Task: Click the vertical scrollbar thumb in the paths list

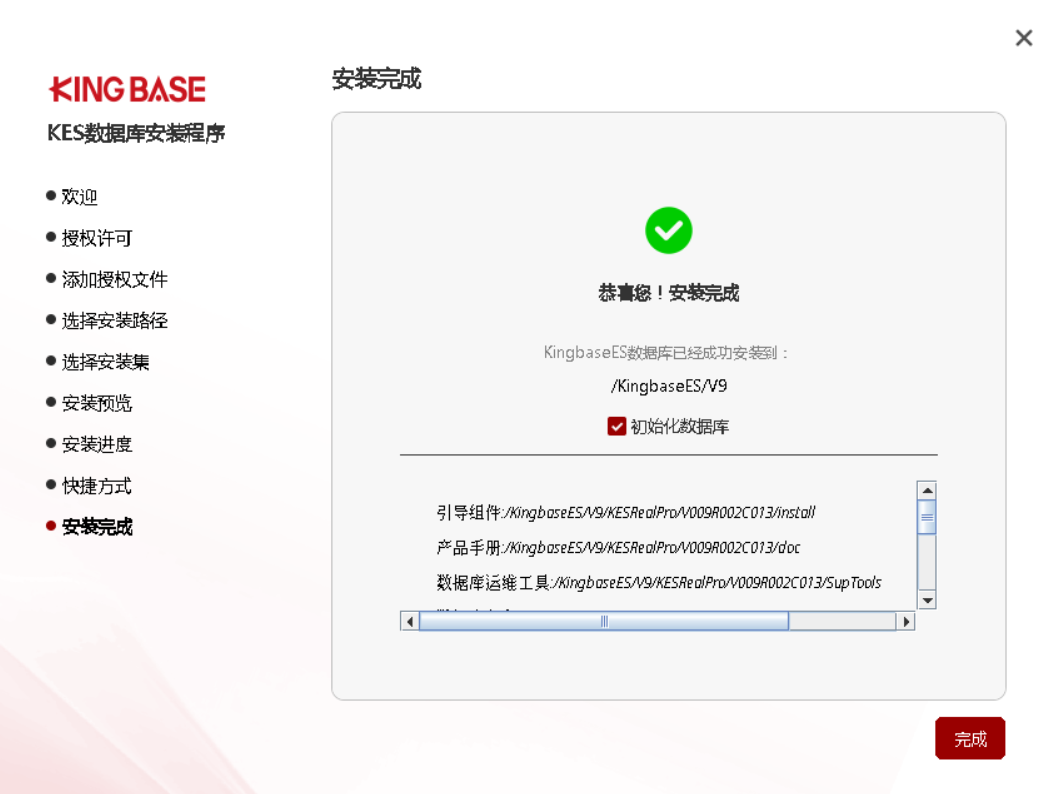Action: point(926,518)
